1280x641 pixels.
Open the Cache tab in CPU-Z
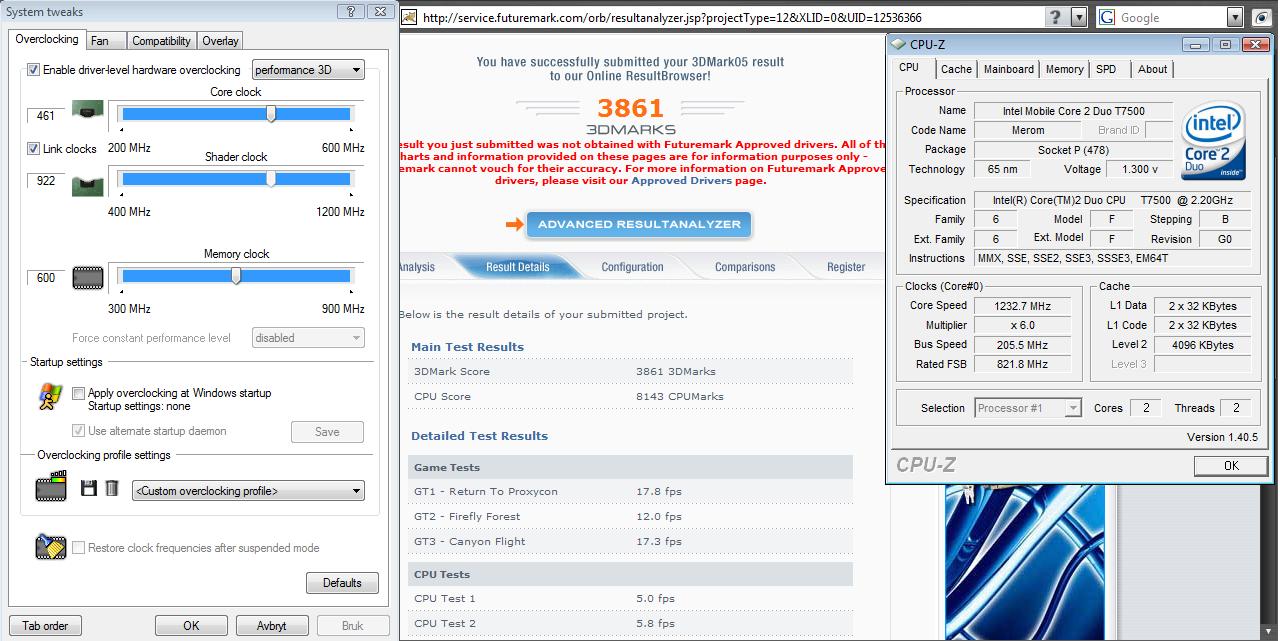(956, 69)
